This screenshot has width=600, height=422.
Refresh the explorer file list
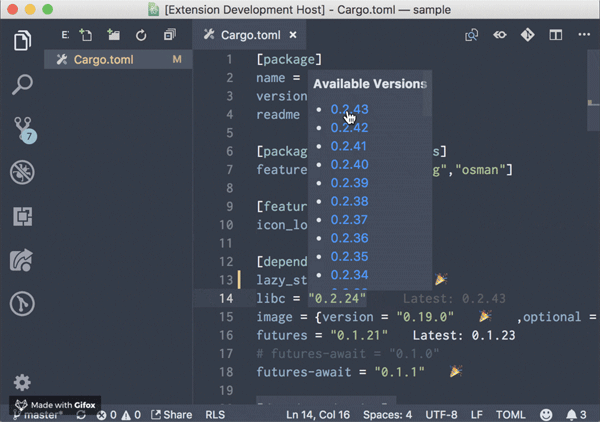(x=141, y=35)
